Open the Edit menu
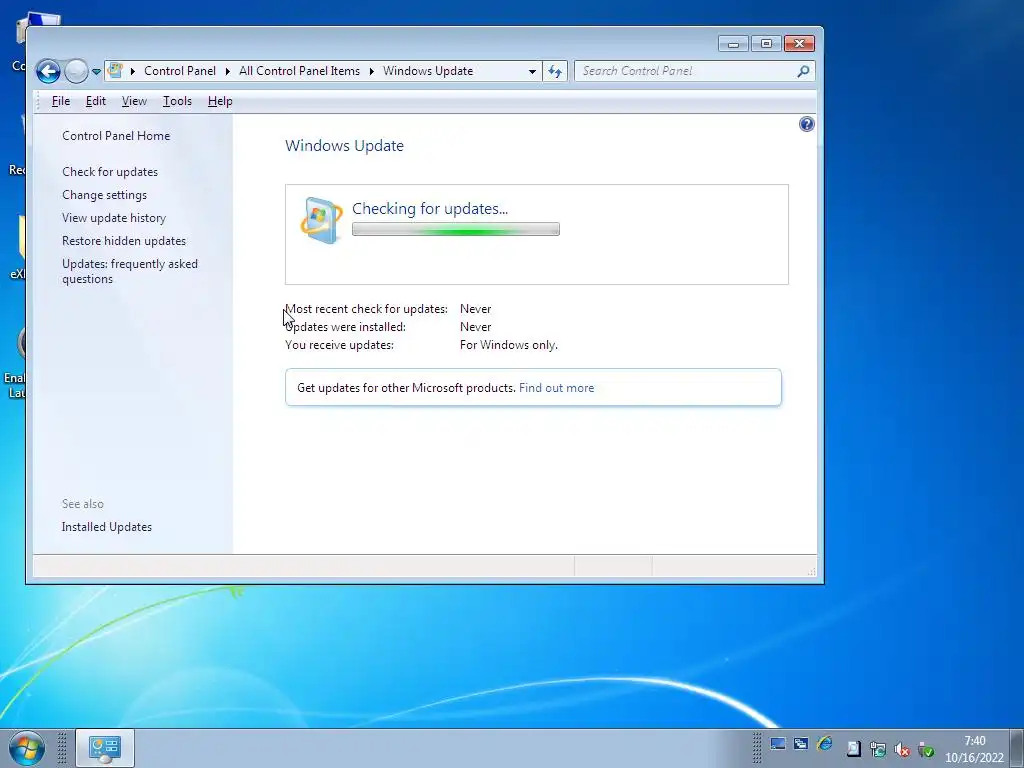The height and width of the screenshot is (768, 1024). click(x=95, y=101)
